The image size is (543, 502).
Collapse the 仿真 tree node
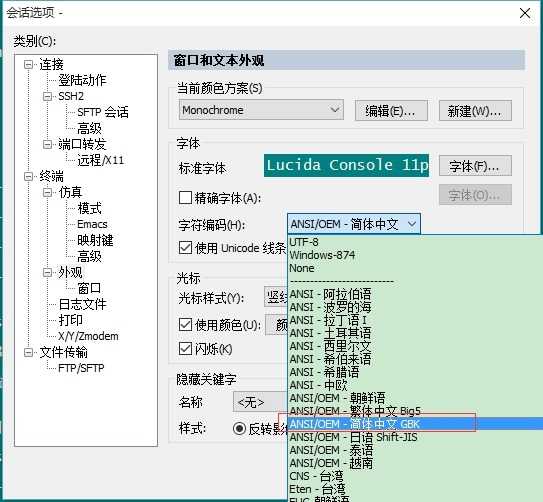coord(47,192)
